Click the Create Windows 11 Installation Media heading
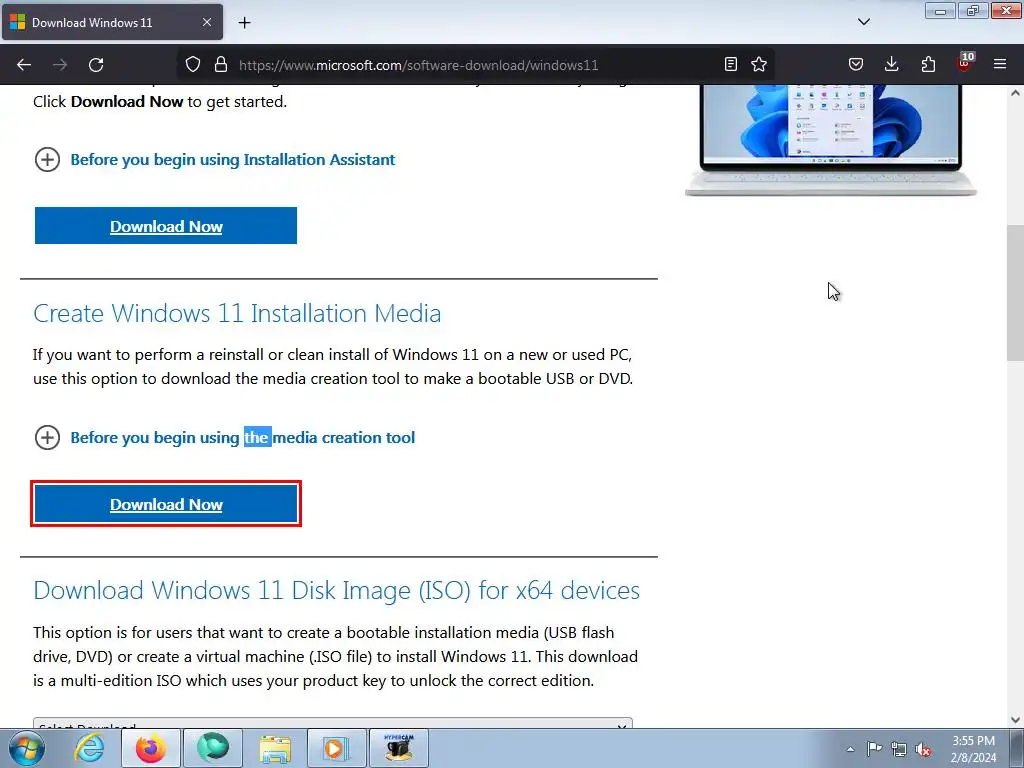Image resolution: width=1024 pixels, height=768 pixels. click(237, 313)
